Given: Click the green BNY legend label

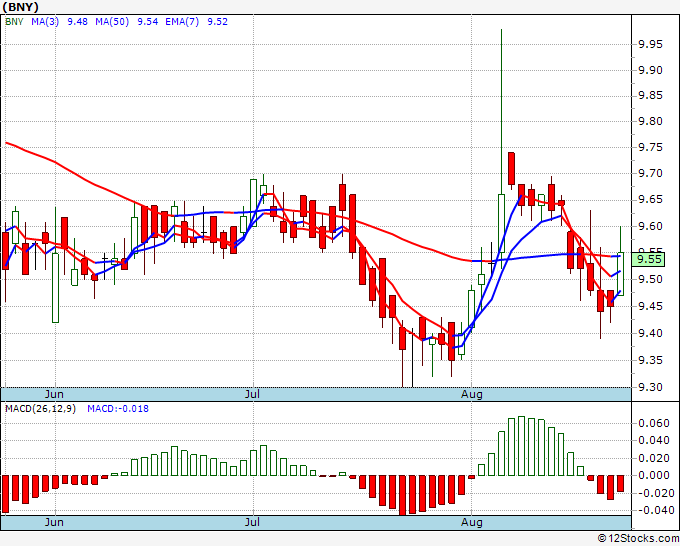Looking at the screenshot, I should pos(14,21).
